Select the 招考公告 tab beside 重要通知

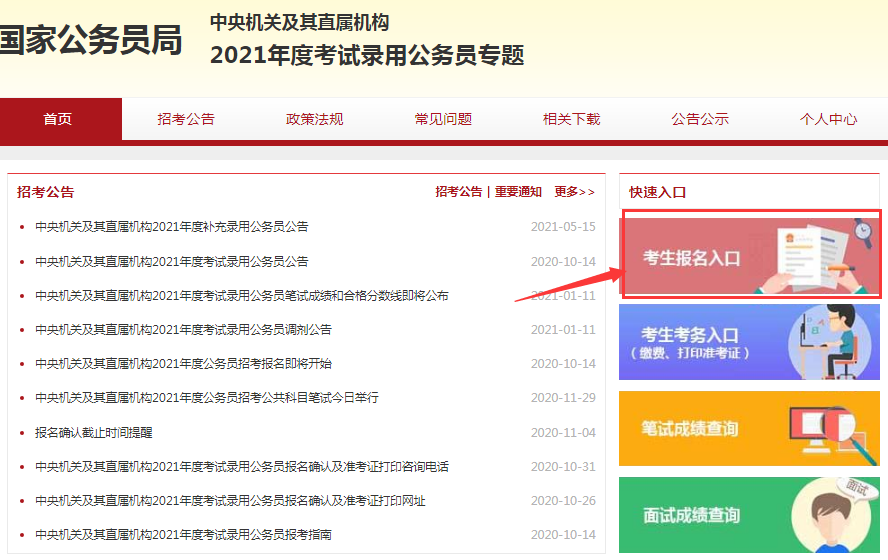(458, 192)
